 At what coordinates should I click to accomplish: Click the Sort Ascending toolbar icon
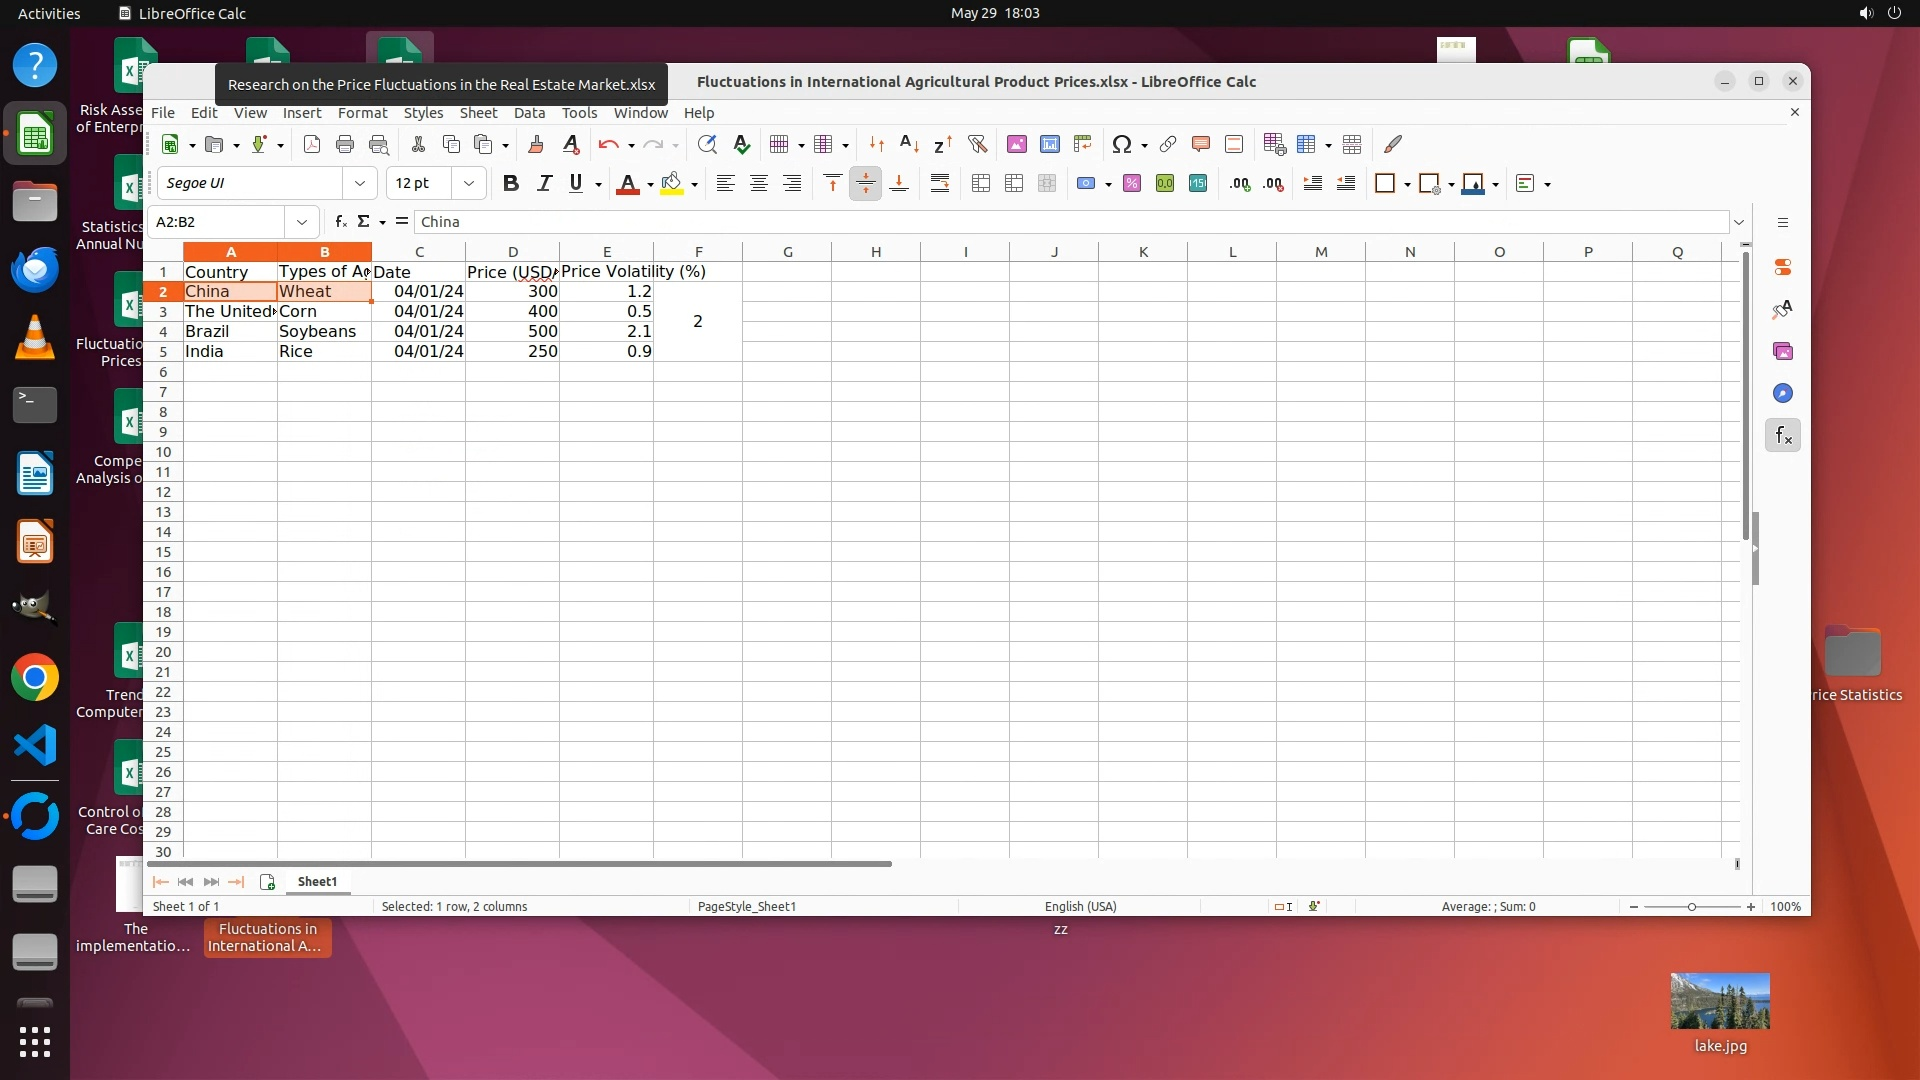pos(909,144)
